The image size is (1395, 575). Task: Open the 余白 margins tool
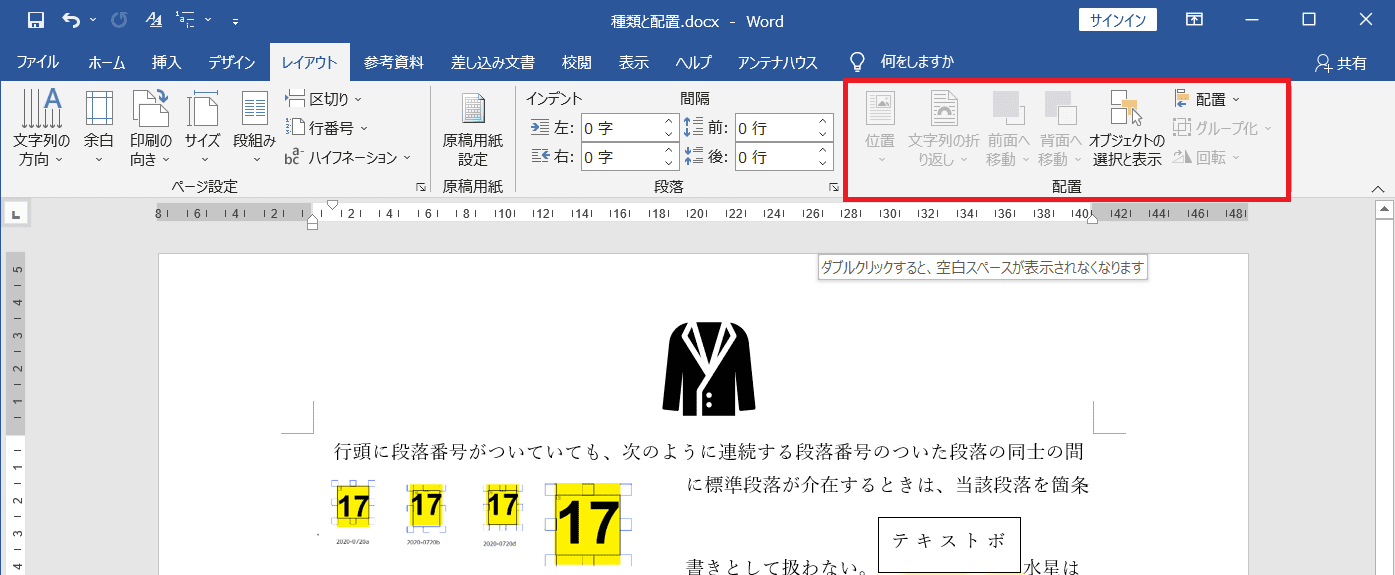pos(98,128)
